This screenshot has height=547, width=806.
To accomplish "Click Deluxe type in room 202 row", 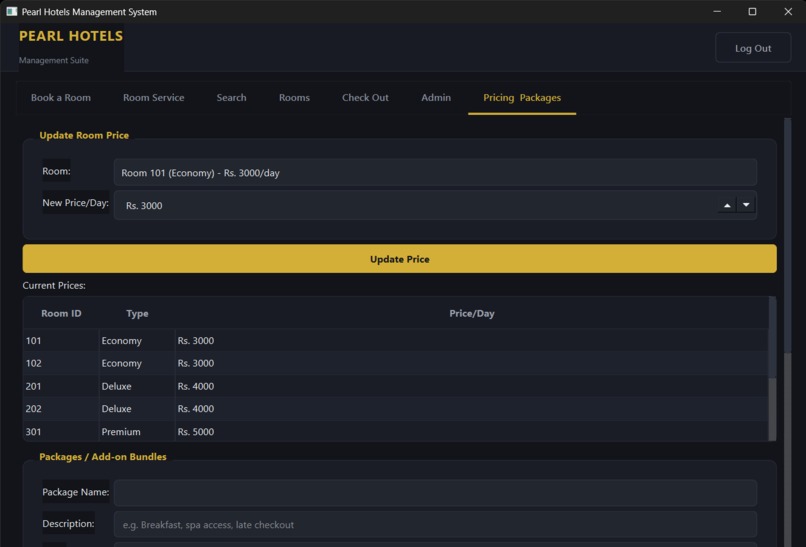I will (x=137, y=409).
